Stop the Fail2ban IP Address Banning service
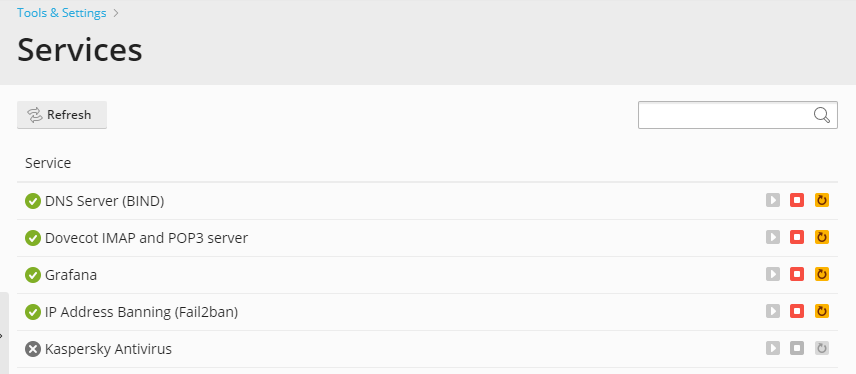 pyautogui.click(x=797, y=311)
